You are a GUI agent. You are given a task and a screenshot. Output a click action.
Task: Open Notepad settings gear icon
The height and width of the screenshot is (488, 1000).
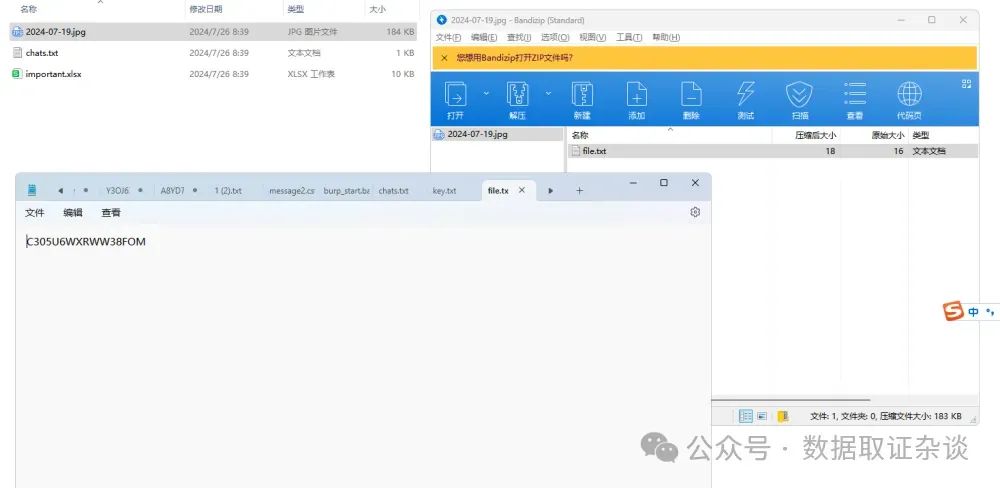click(x=695, y=212)
